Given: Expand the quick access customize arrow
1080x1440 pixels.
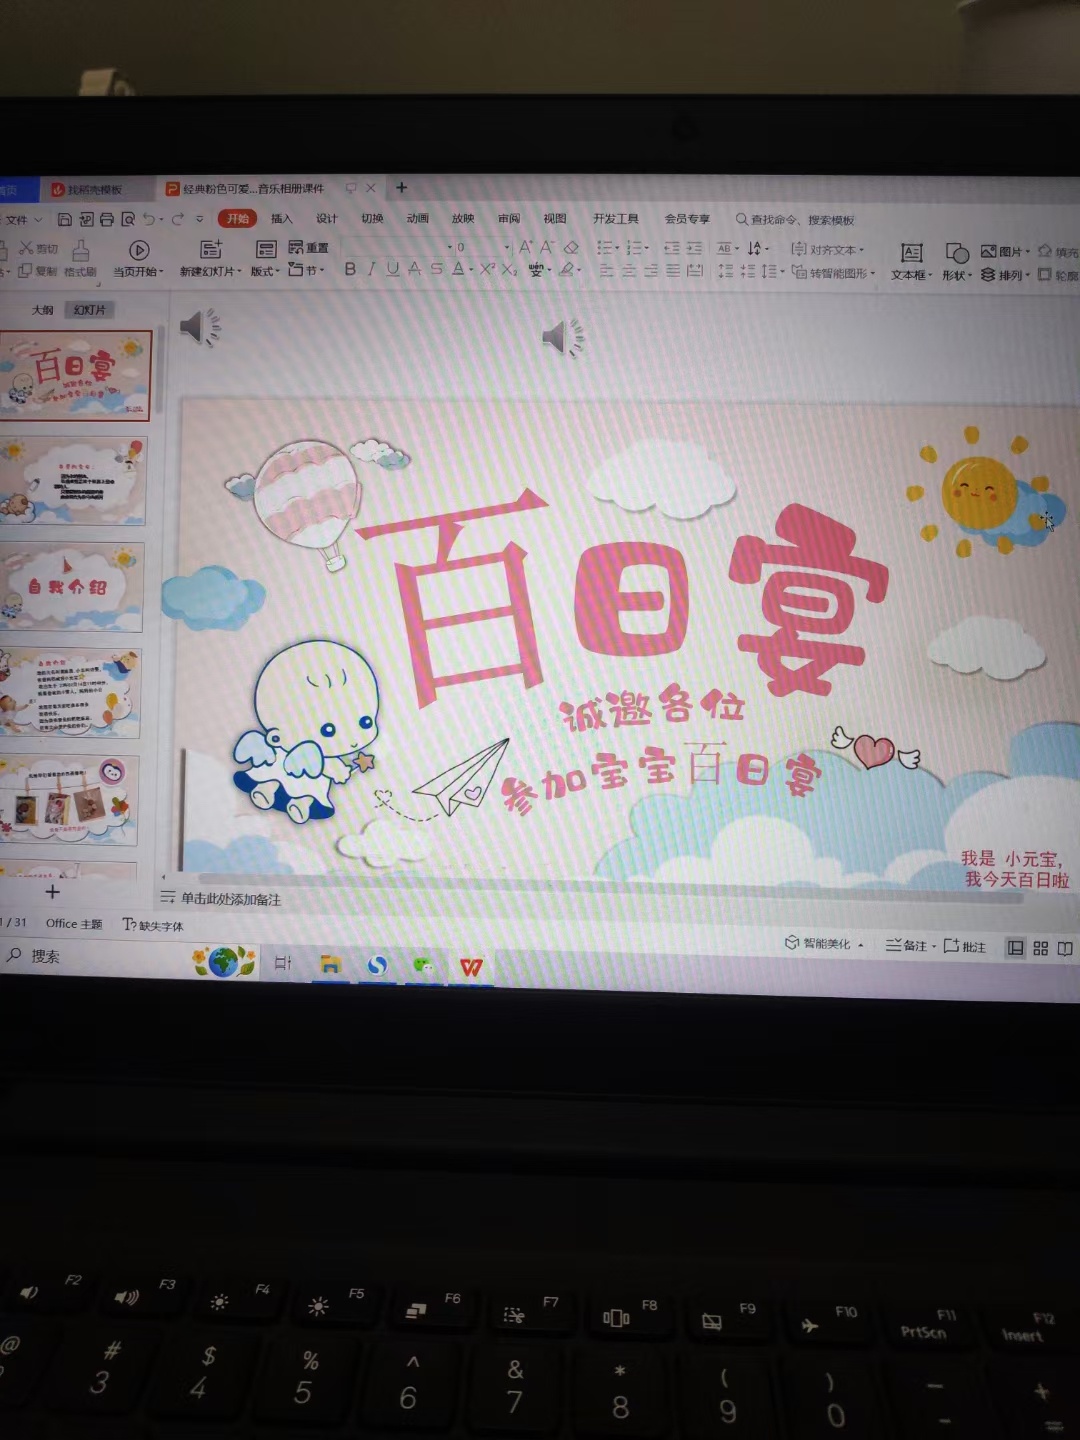Looking at the screenshot, I should click(x=199, y=219).
